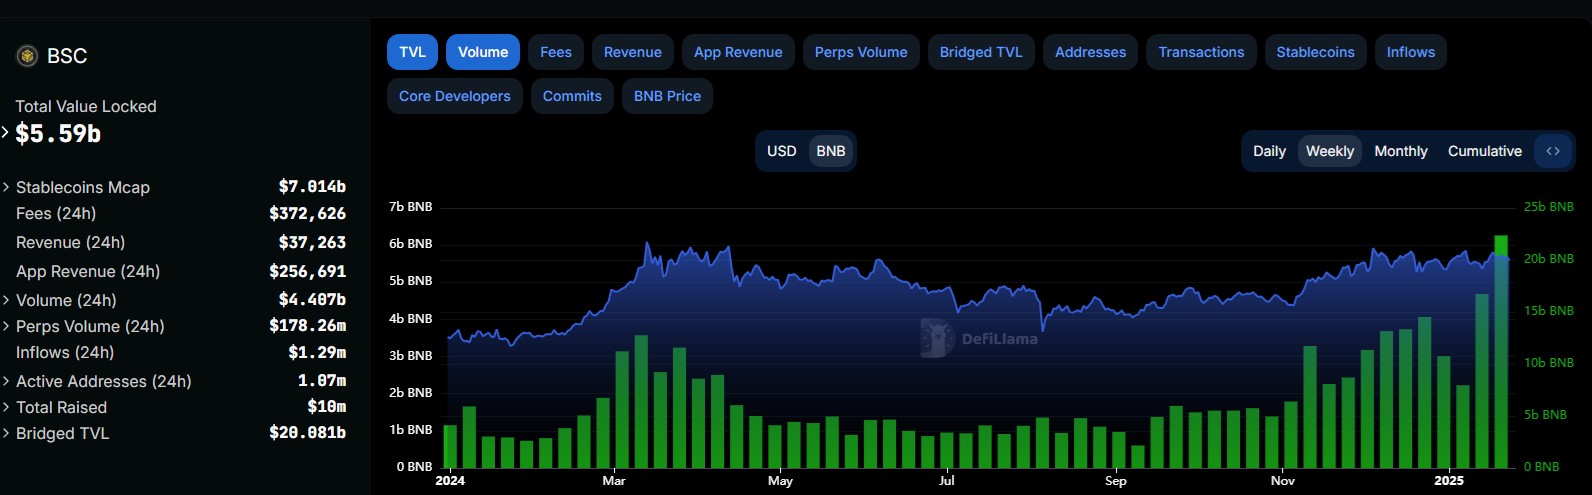Enable the Inflows chart series
Viewport: 1592px width, 495px height.
coord(1411,52)
